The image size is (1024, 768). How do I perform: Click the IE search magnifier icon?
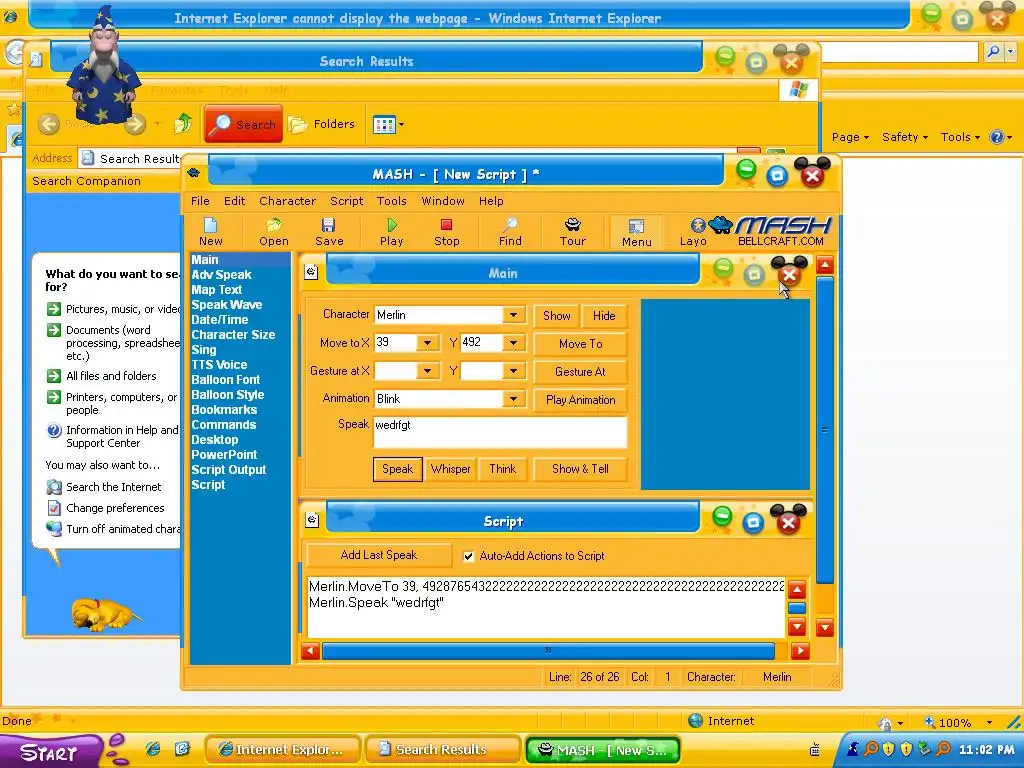(x=993, y=52)
